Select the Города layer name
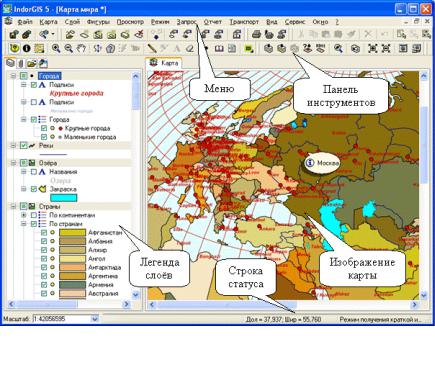The width and height of the screenshot is (435, 381). click(x=49, y=76)
